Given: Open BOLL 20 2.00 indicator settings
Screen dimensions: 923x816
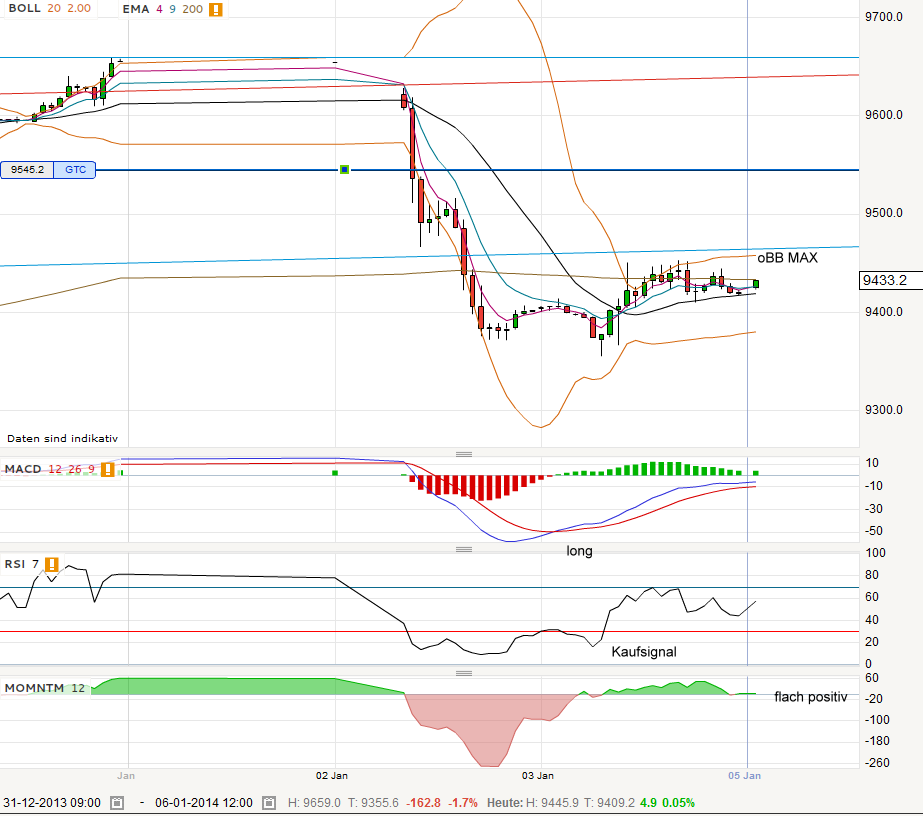Looking at the screenshot, I should [49, 8].
